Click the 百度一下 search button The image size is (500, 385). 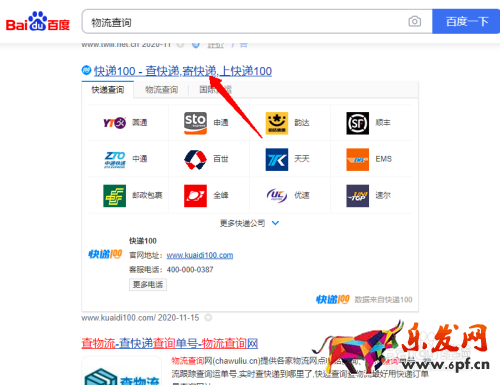(x=466, y=22)
